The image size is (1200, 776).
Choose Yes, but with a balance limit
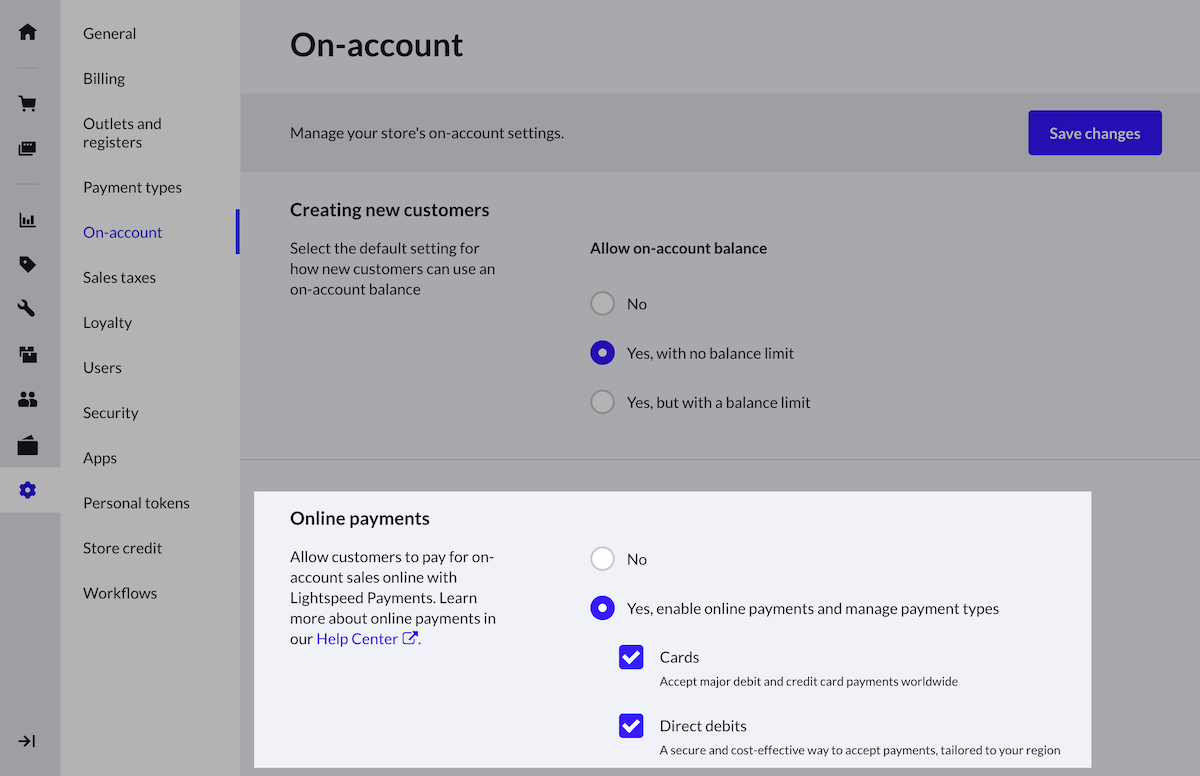click(x=602, y=402)
